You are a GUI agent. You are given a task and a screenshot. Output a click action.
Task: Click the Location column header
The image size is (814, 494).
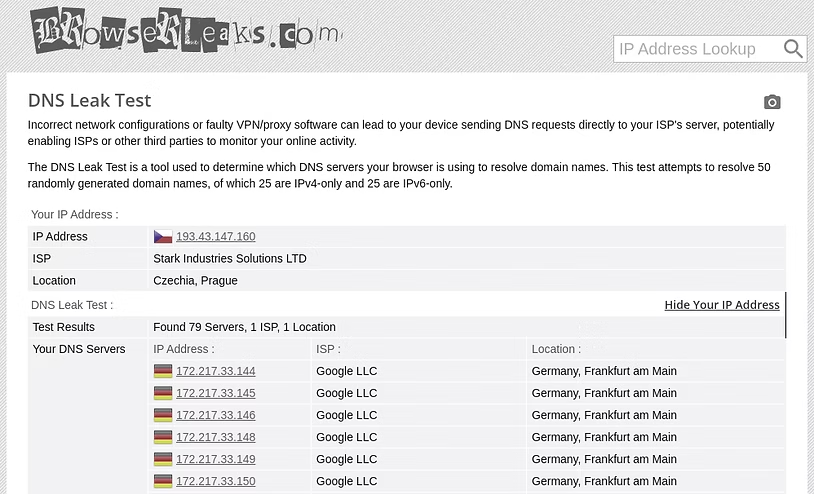tap(556, 349)
